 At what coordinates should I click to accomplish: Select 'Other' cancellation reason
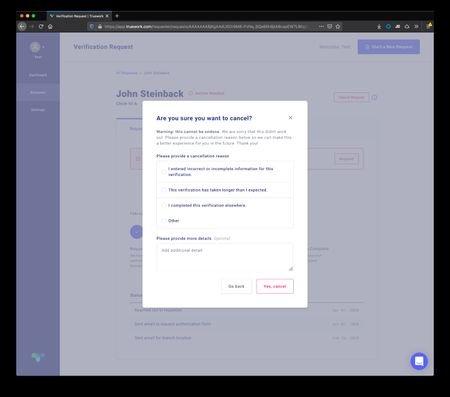tap(225, 221)
